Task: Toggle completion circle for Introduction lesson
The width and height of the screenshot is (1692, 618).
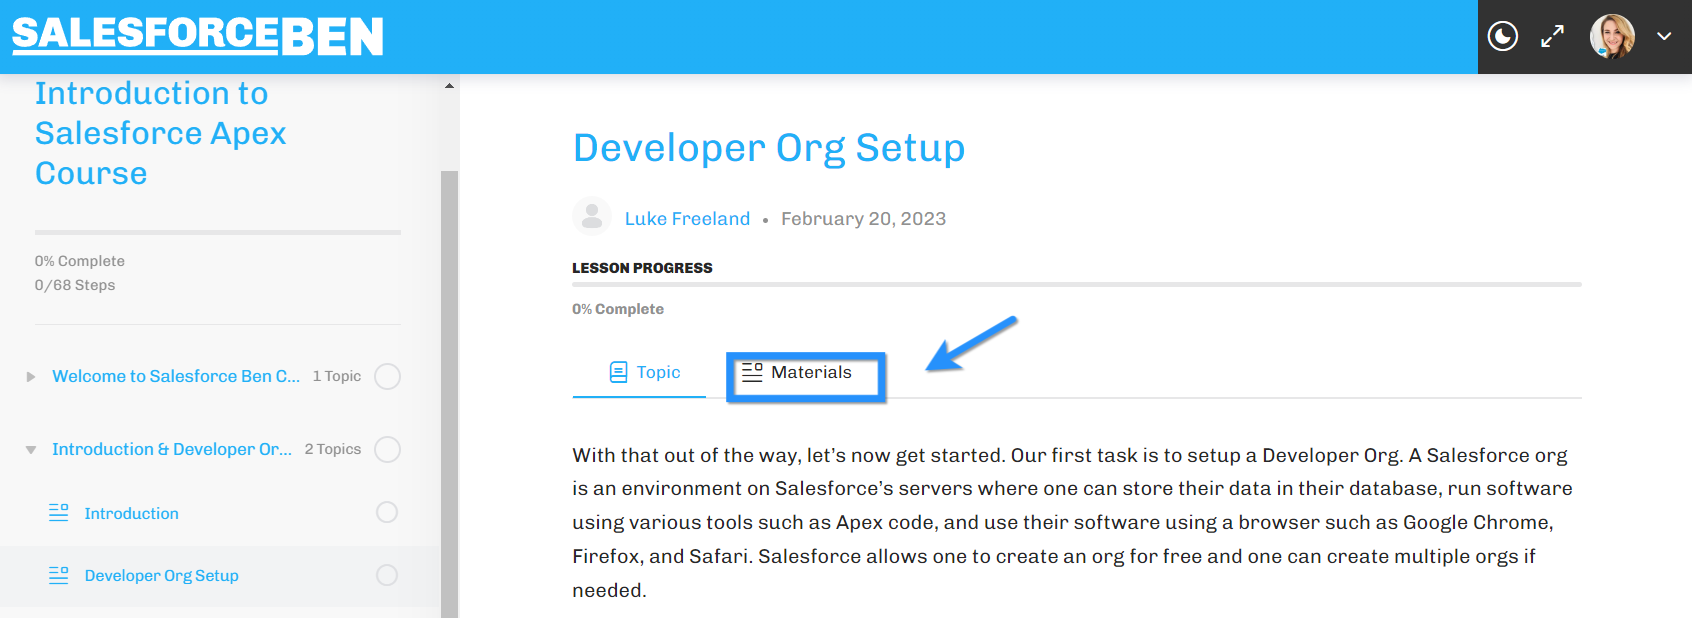Action: point(387,512)
